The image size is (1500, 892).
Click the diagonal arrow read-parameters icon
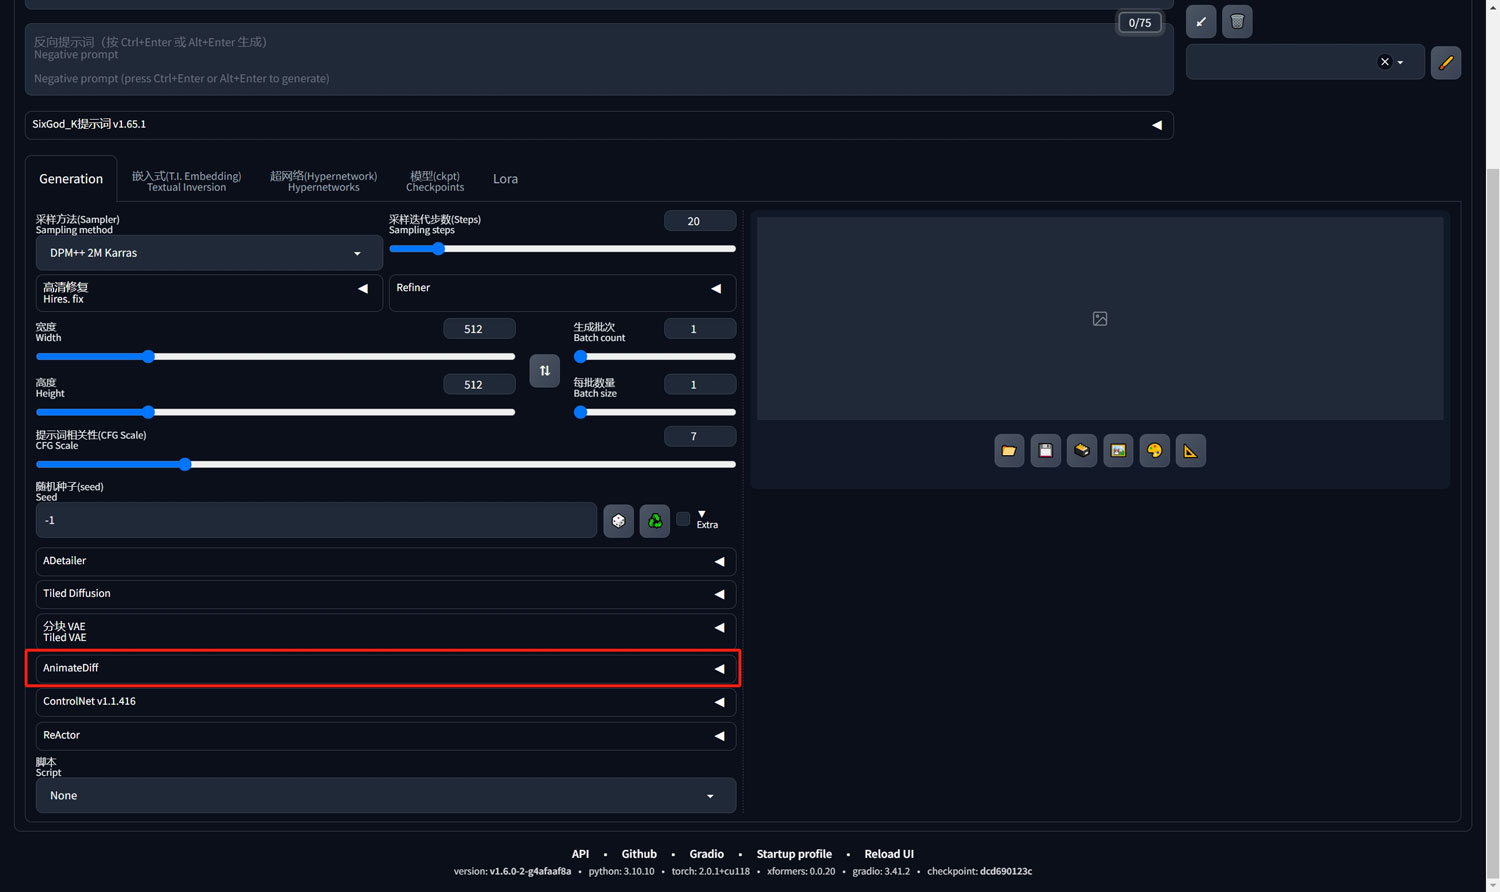click(x=1201, y=21)
